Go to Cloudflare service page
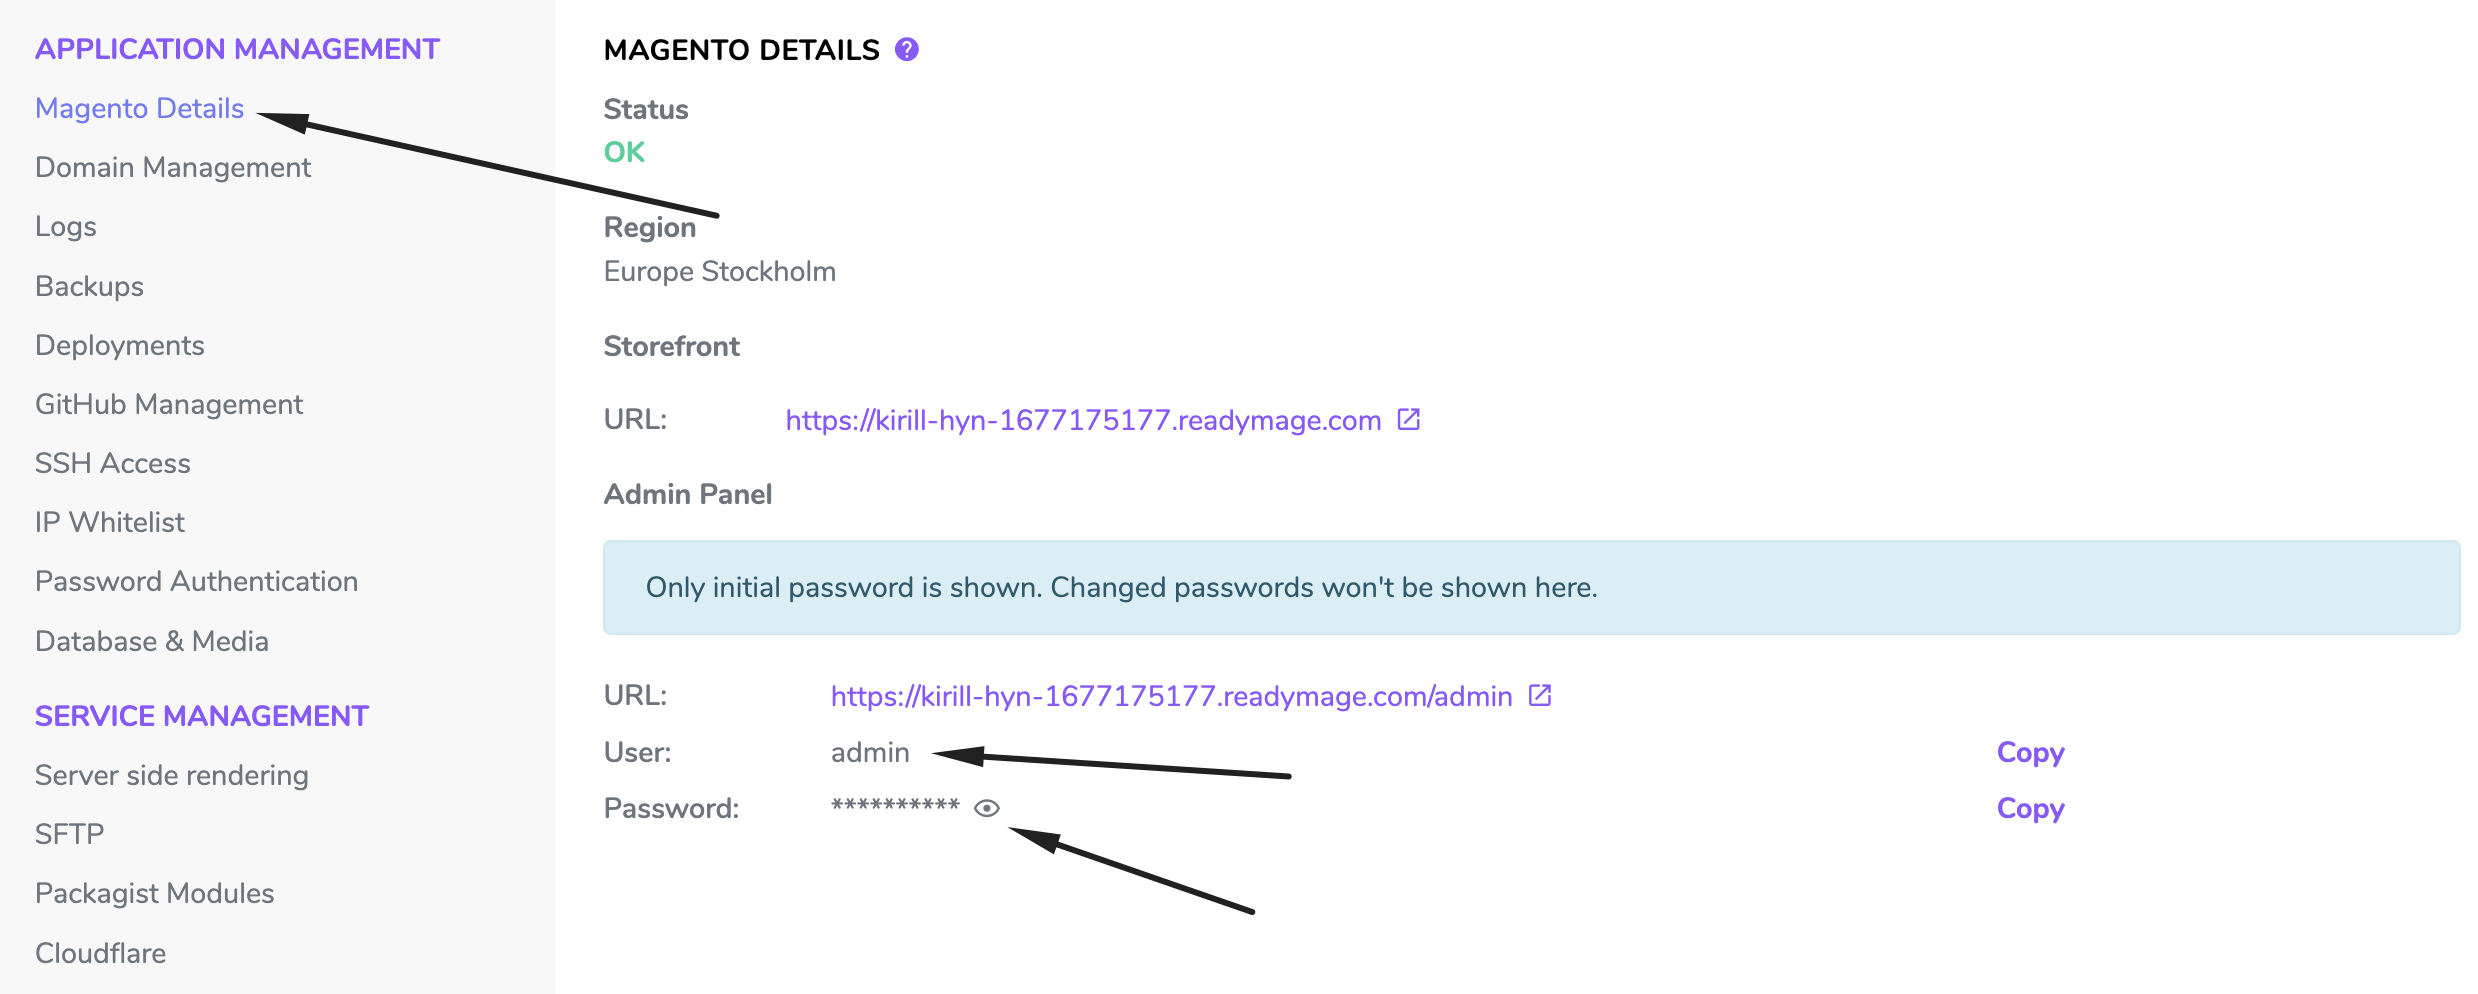 coord(100,953)
